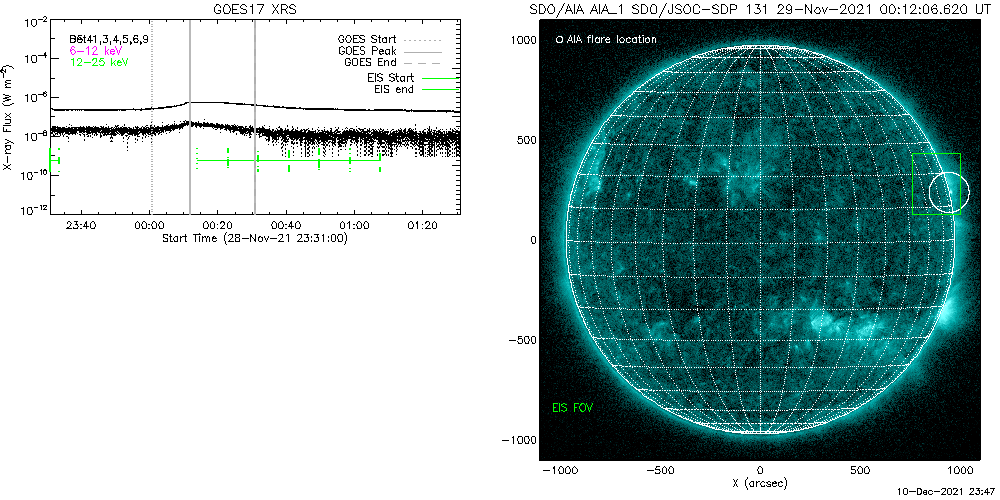Click the green EIS FOV box outline on the solar image
The image size is (1000, 500).
pyautogui.click(x=936, y=184)
